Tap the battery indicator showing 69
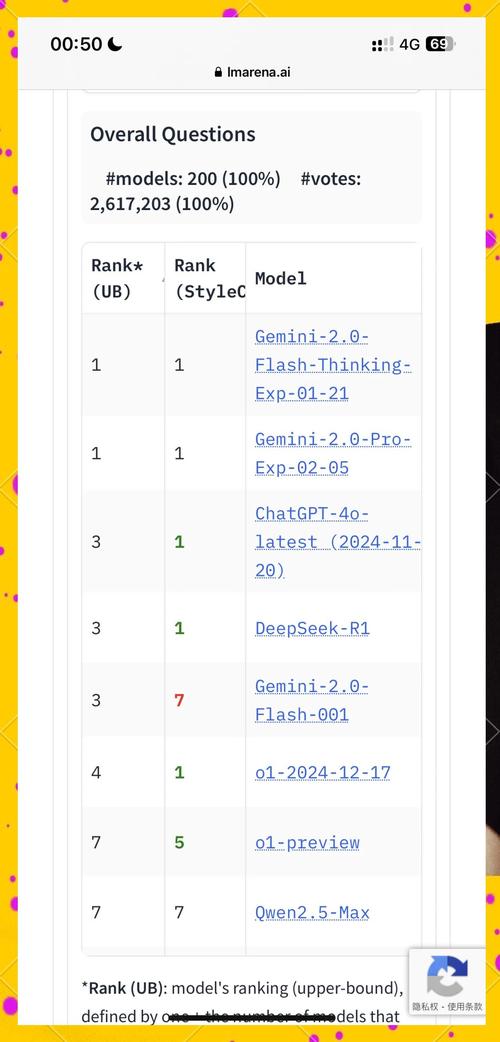 (440, 45)
